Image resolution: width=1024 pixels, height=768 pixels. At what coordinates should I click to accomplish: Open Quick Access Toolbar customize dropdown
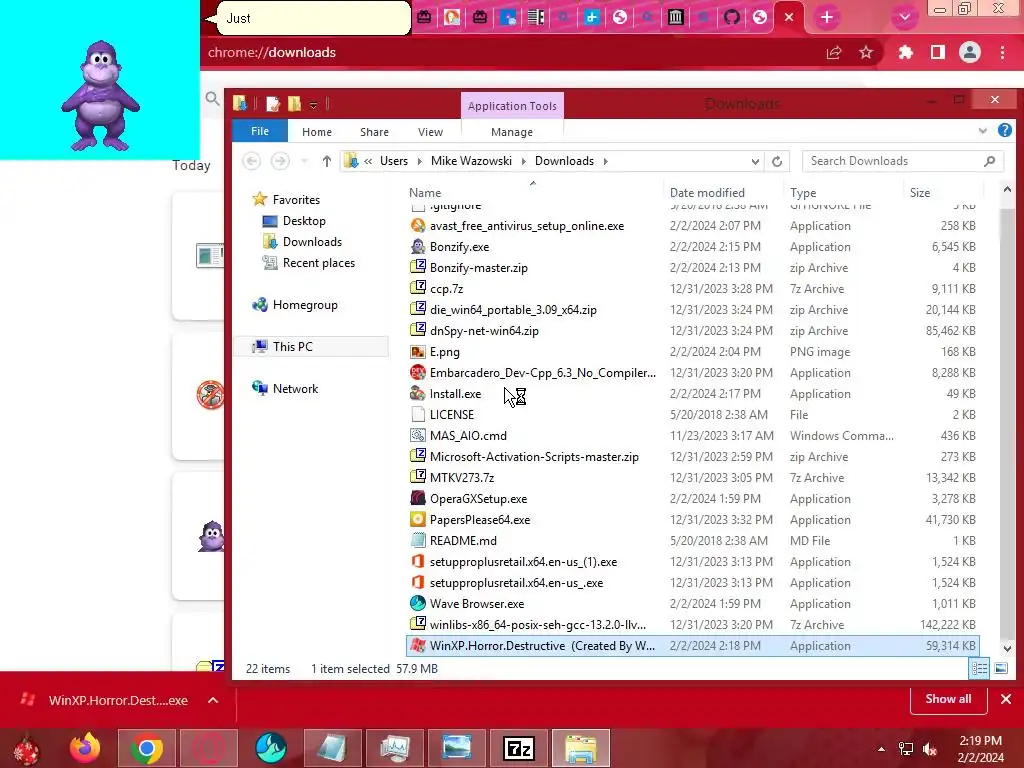pos(313,104)
